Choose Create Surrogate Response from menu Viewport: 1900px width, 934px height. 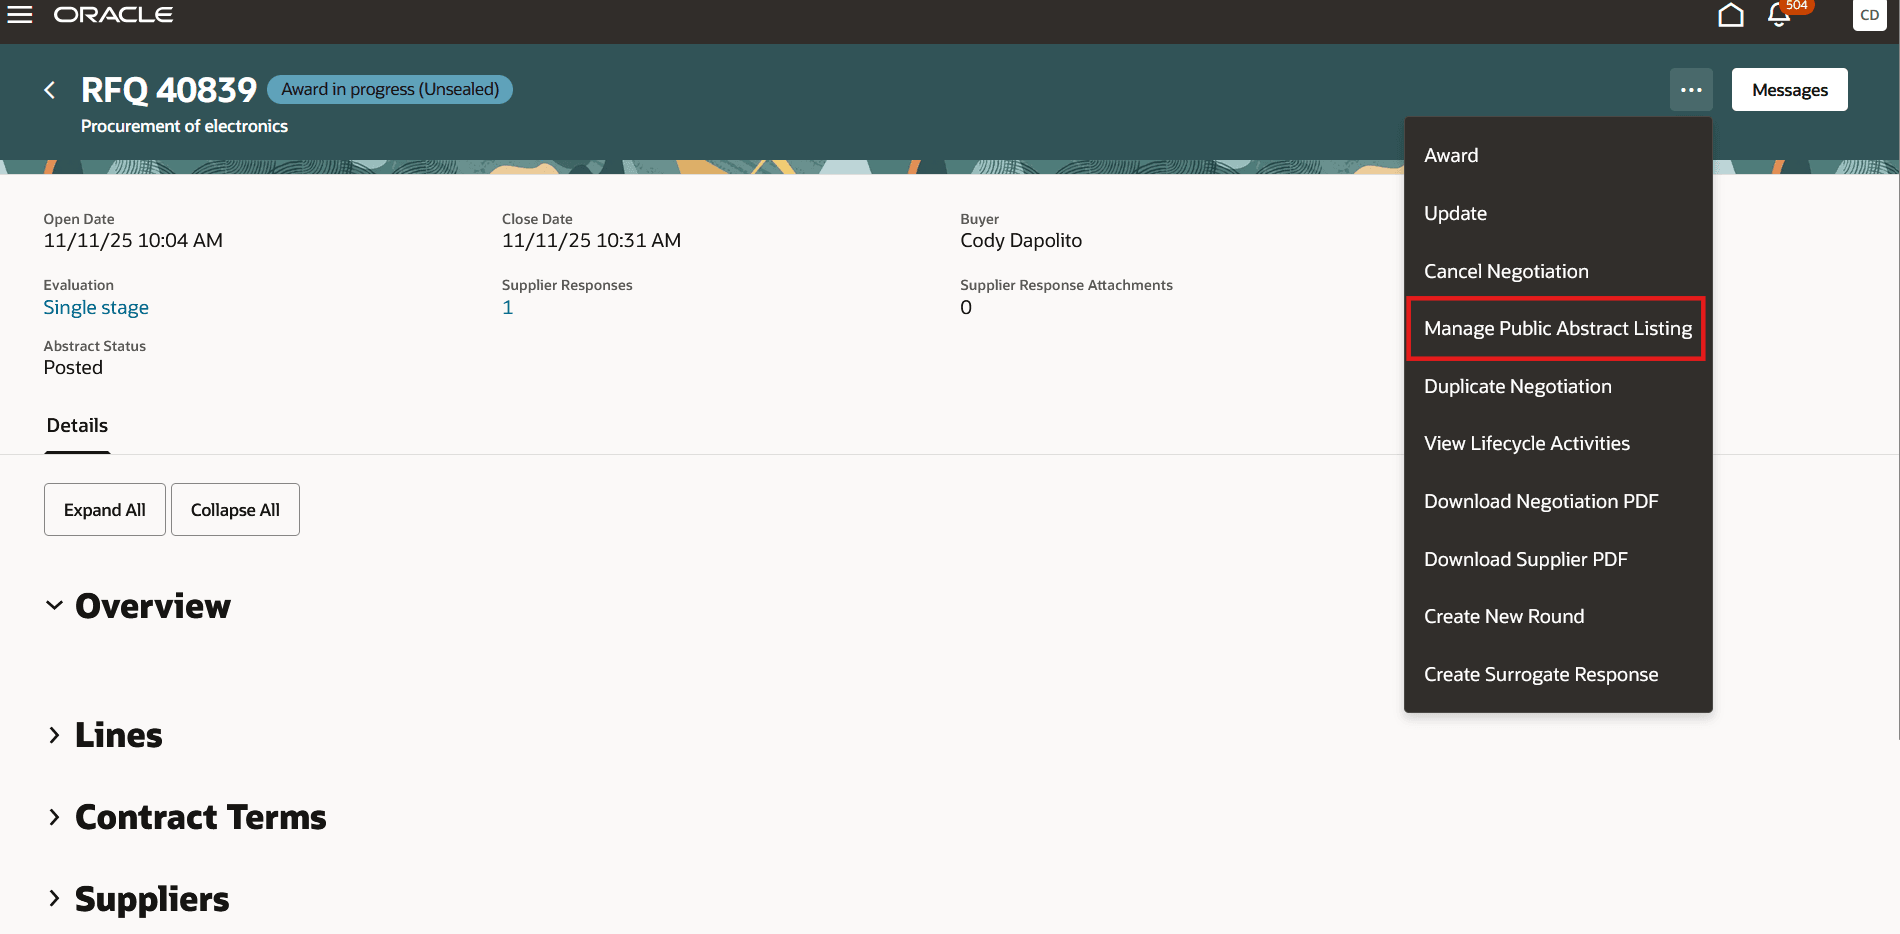1541,674
